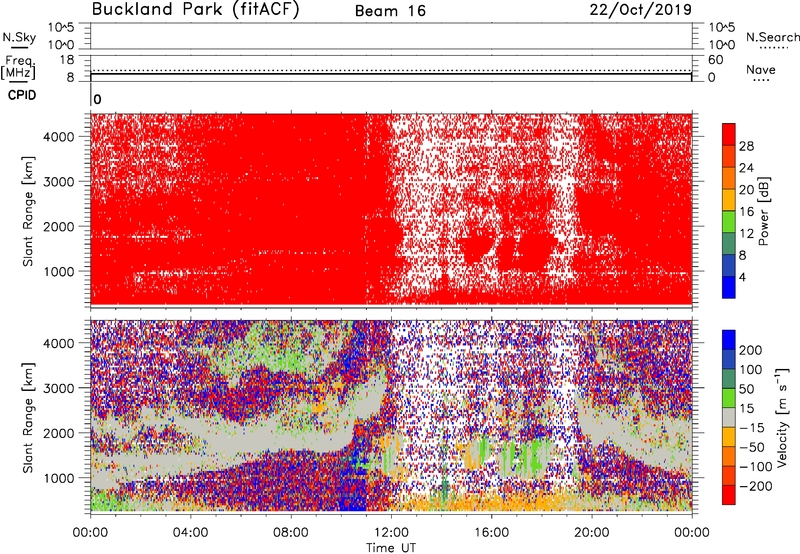Select the 15 label on Velocity colorbar

(x=746, y=409)
